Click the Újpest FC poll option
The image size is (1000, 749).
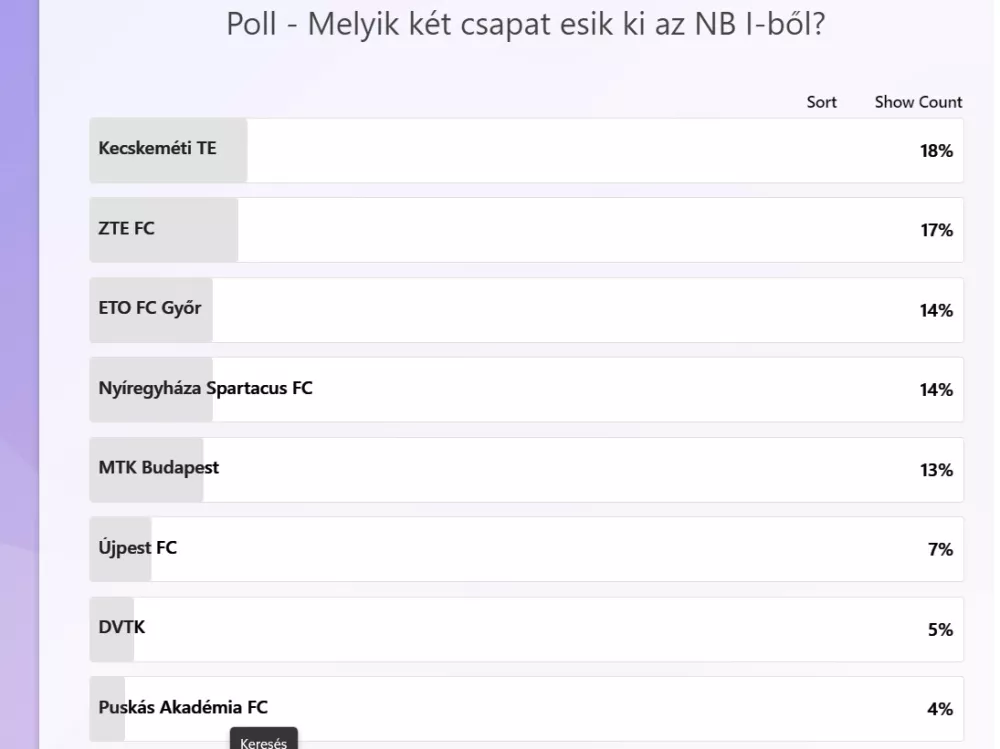point(526,549)
